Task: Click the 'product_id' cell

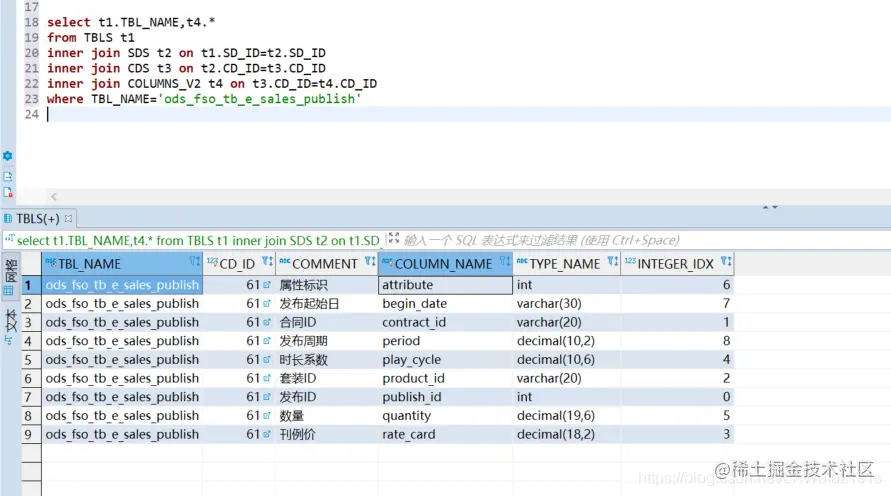Action: pyautogui.click(x=446, y=378)
